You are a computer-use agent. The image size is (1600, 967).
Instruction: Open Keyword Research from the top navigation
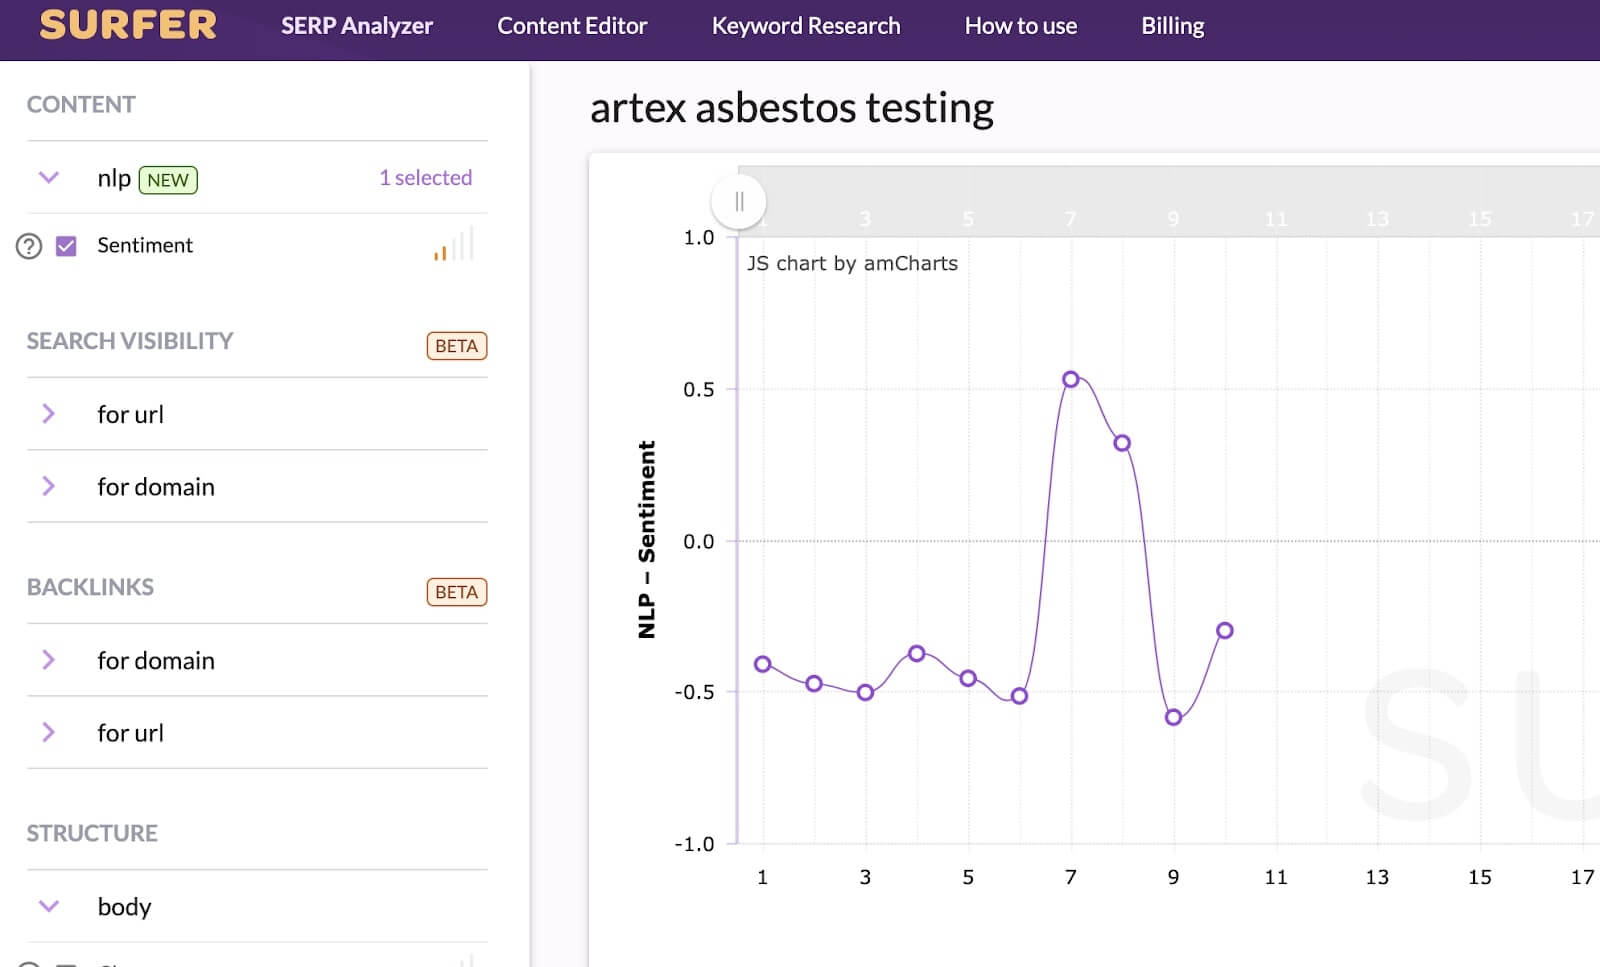tap(805, 26)
